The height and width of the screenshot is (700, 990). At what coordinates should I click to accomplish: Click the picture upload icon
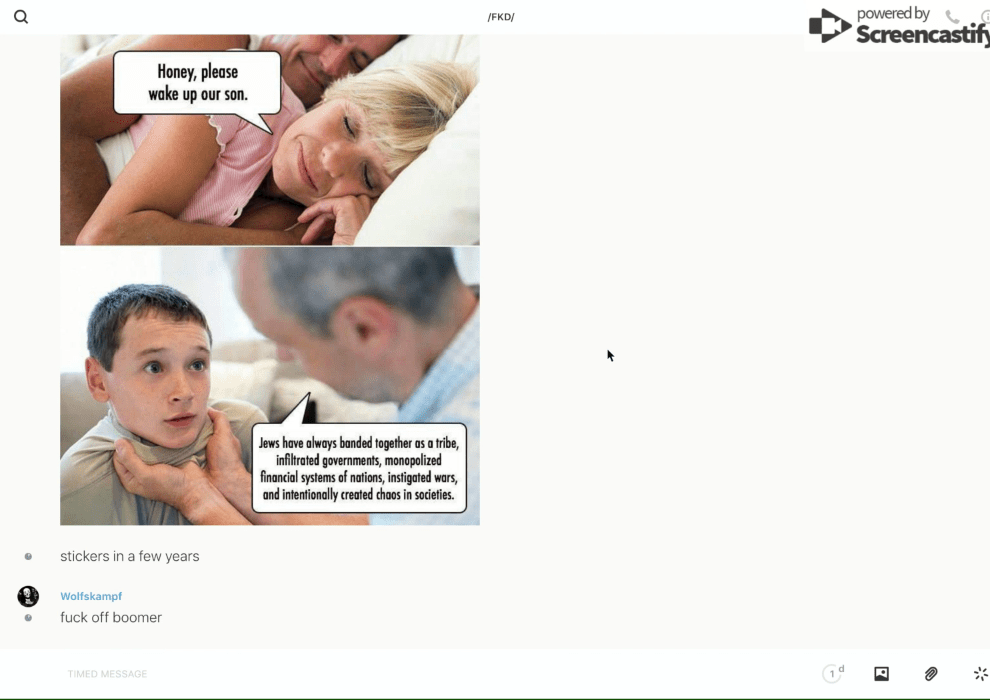coord(881,674)
